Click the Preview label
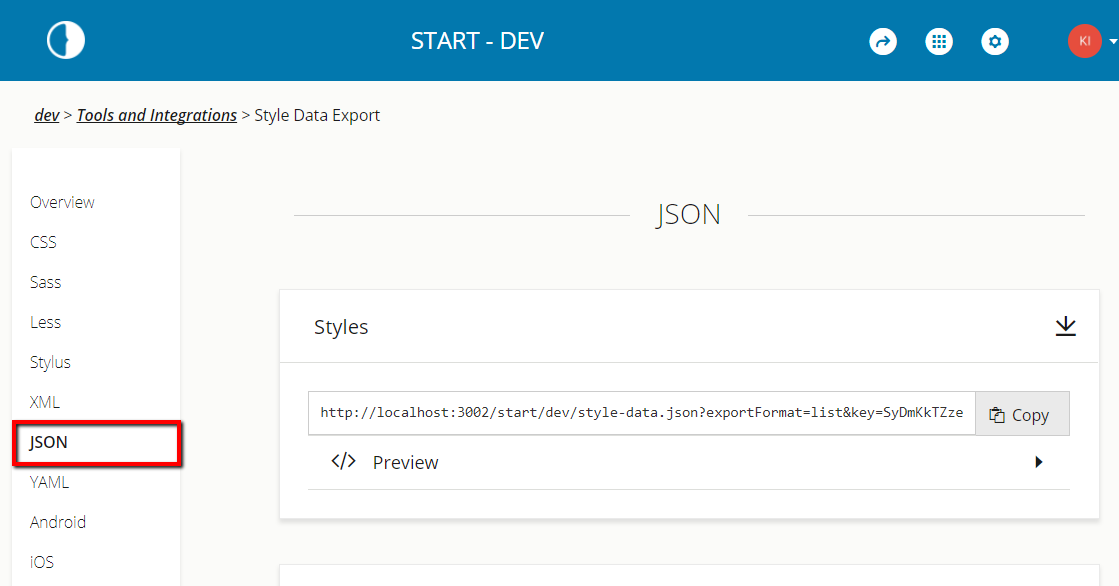 [x=405, y=463]
